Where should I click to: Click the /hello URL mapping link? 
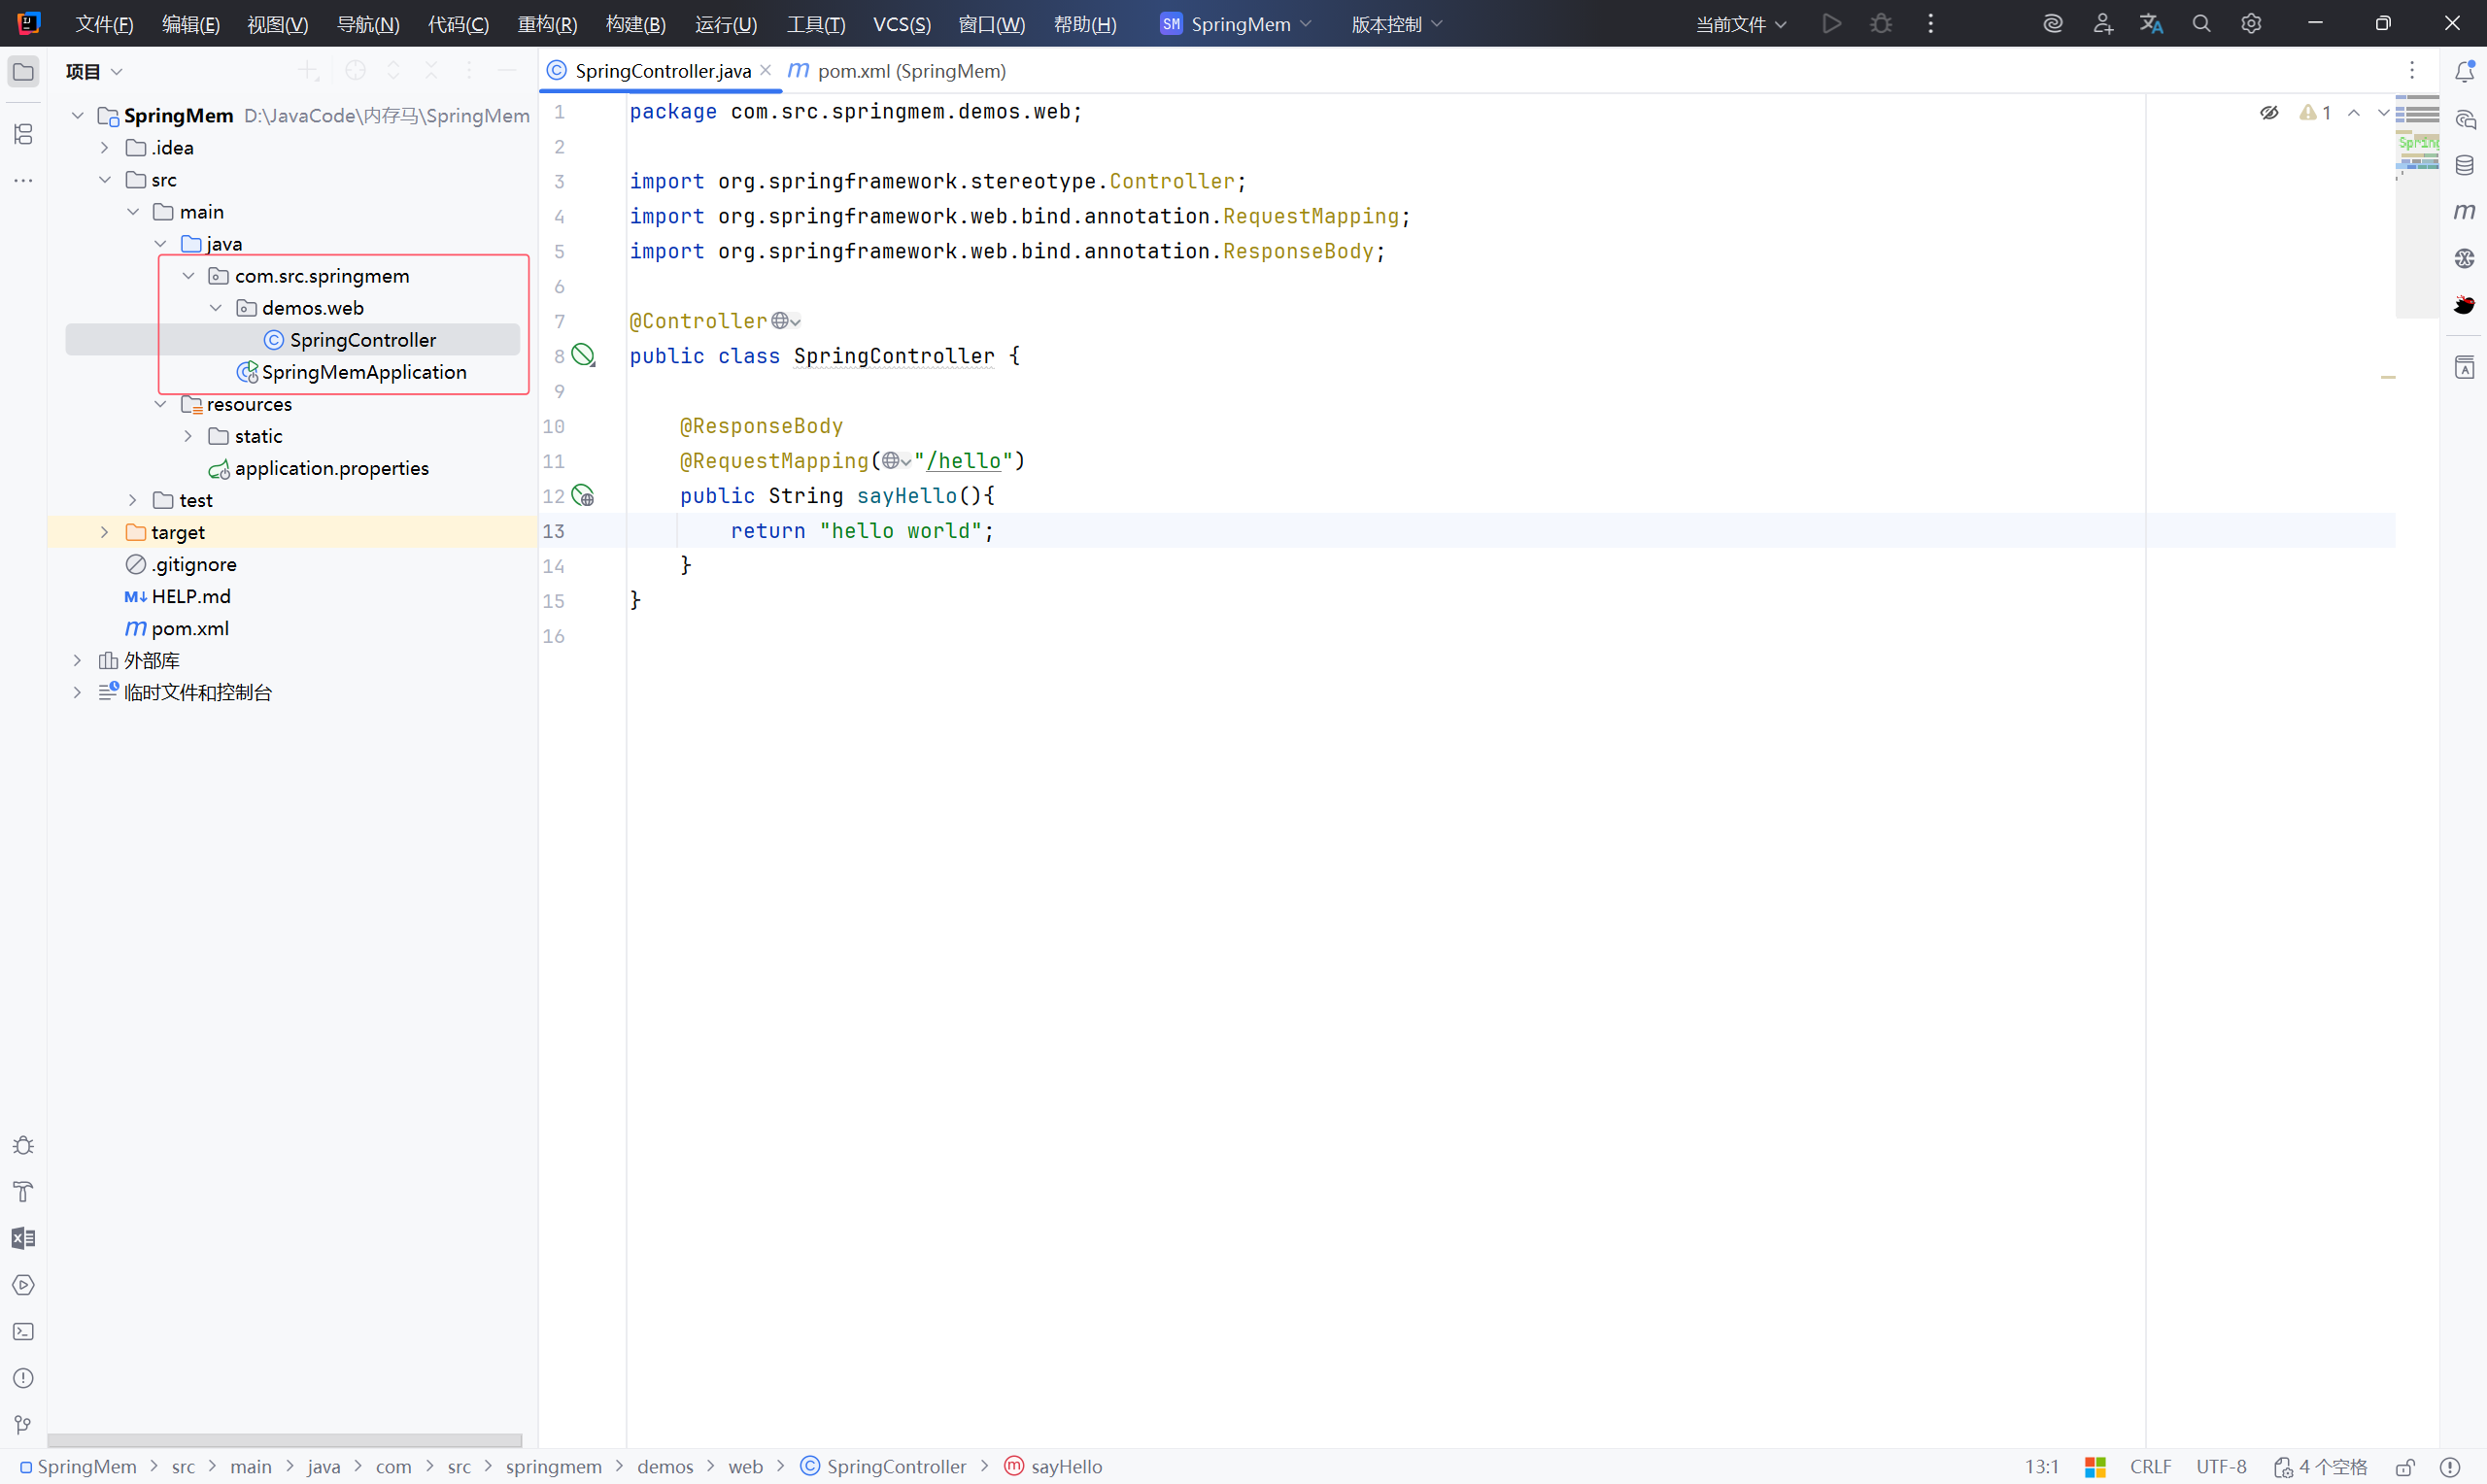[x=964, y=461]
